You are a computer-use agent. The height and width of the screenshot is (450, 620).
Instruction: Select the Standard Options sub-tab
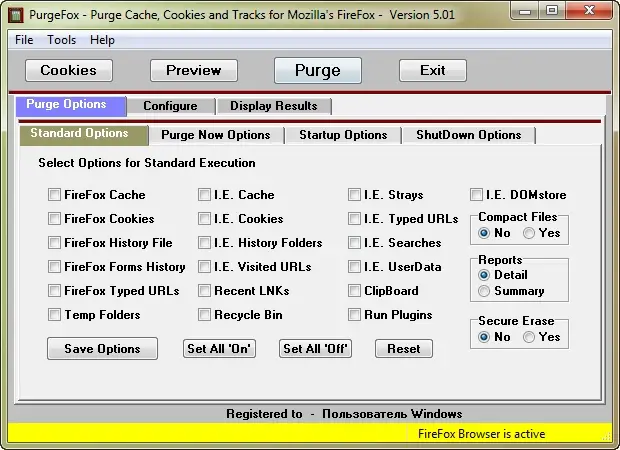[x=84, y=135]
